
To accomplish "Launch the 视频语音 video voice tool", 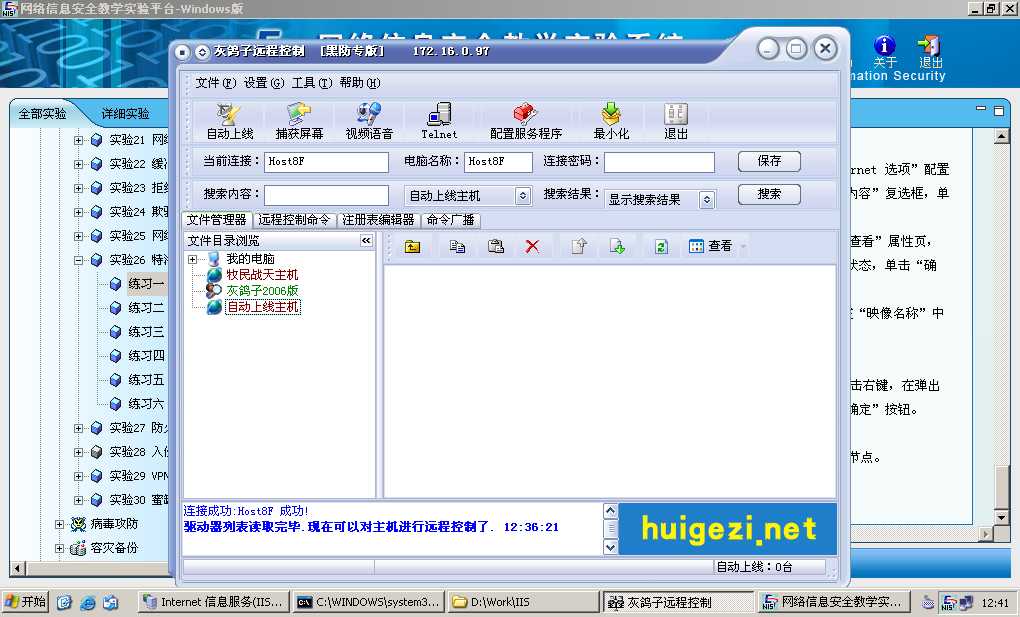I will [x=369, y=121].
